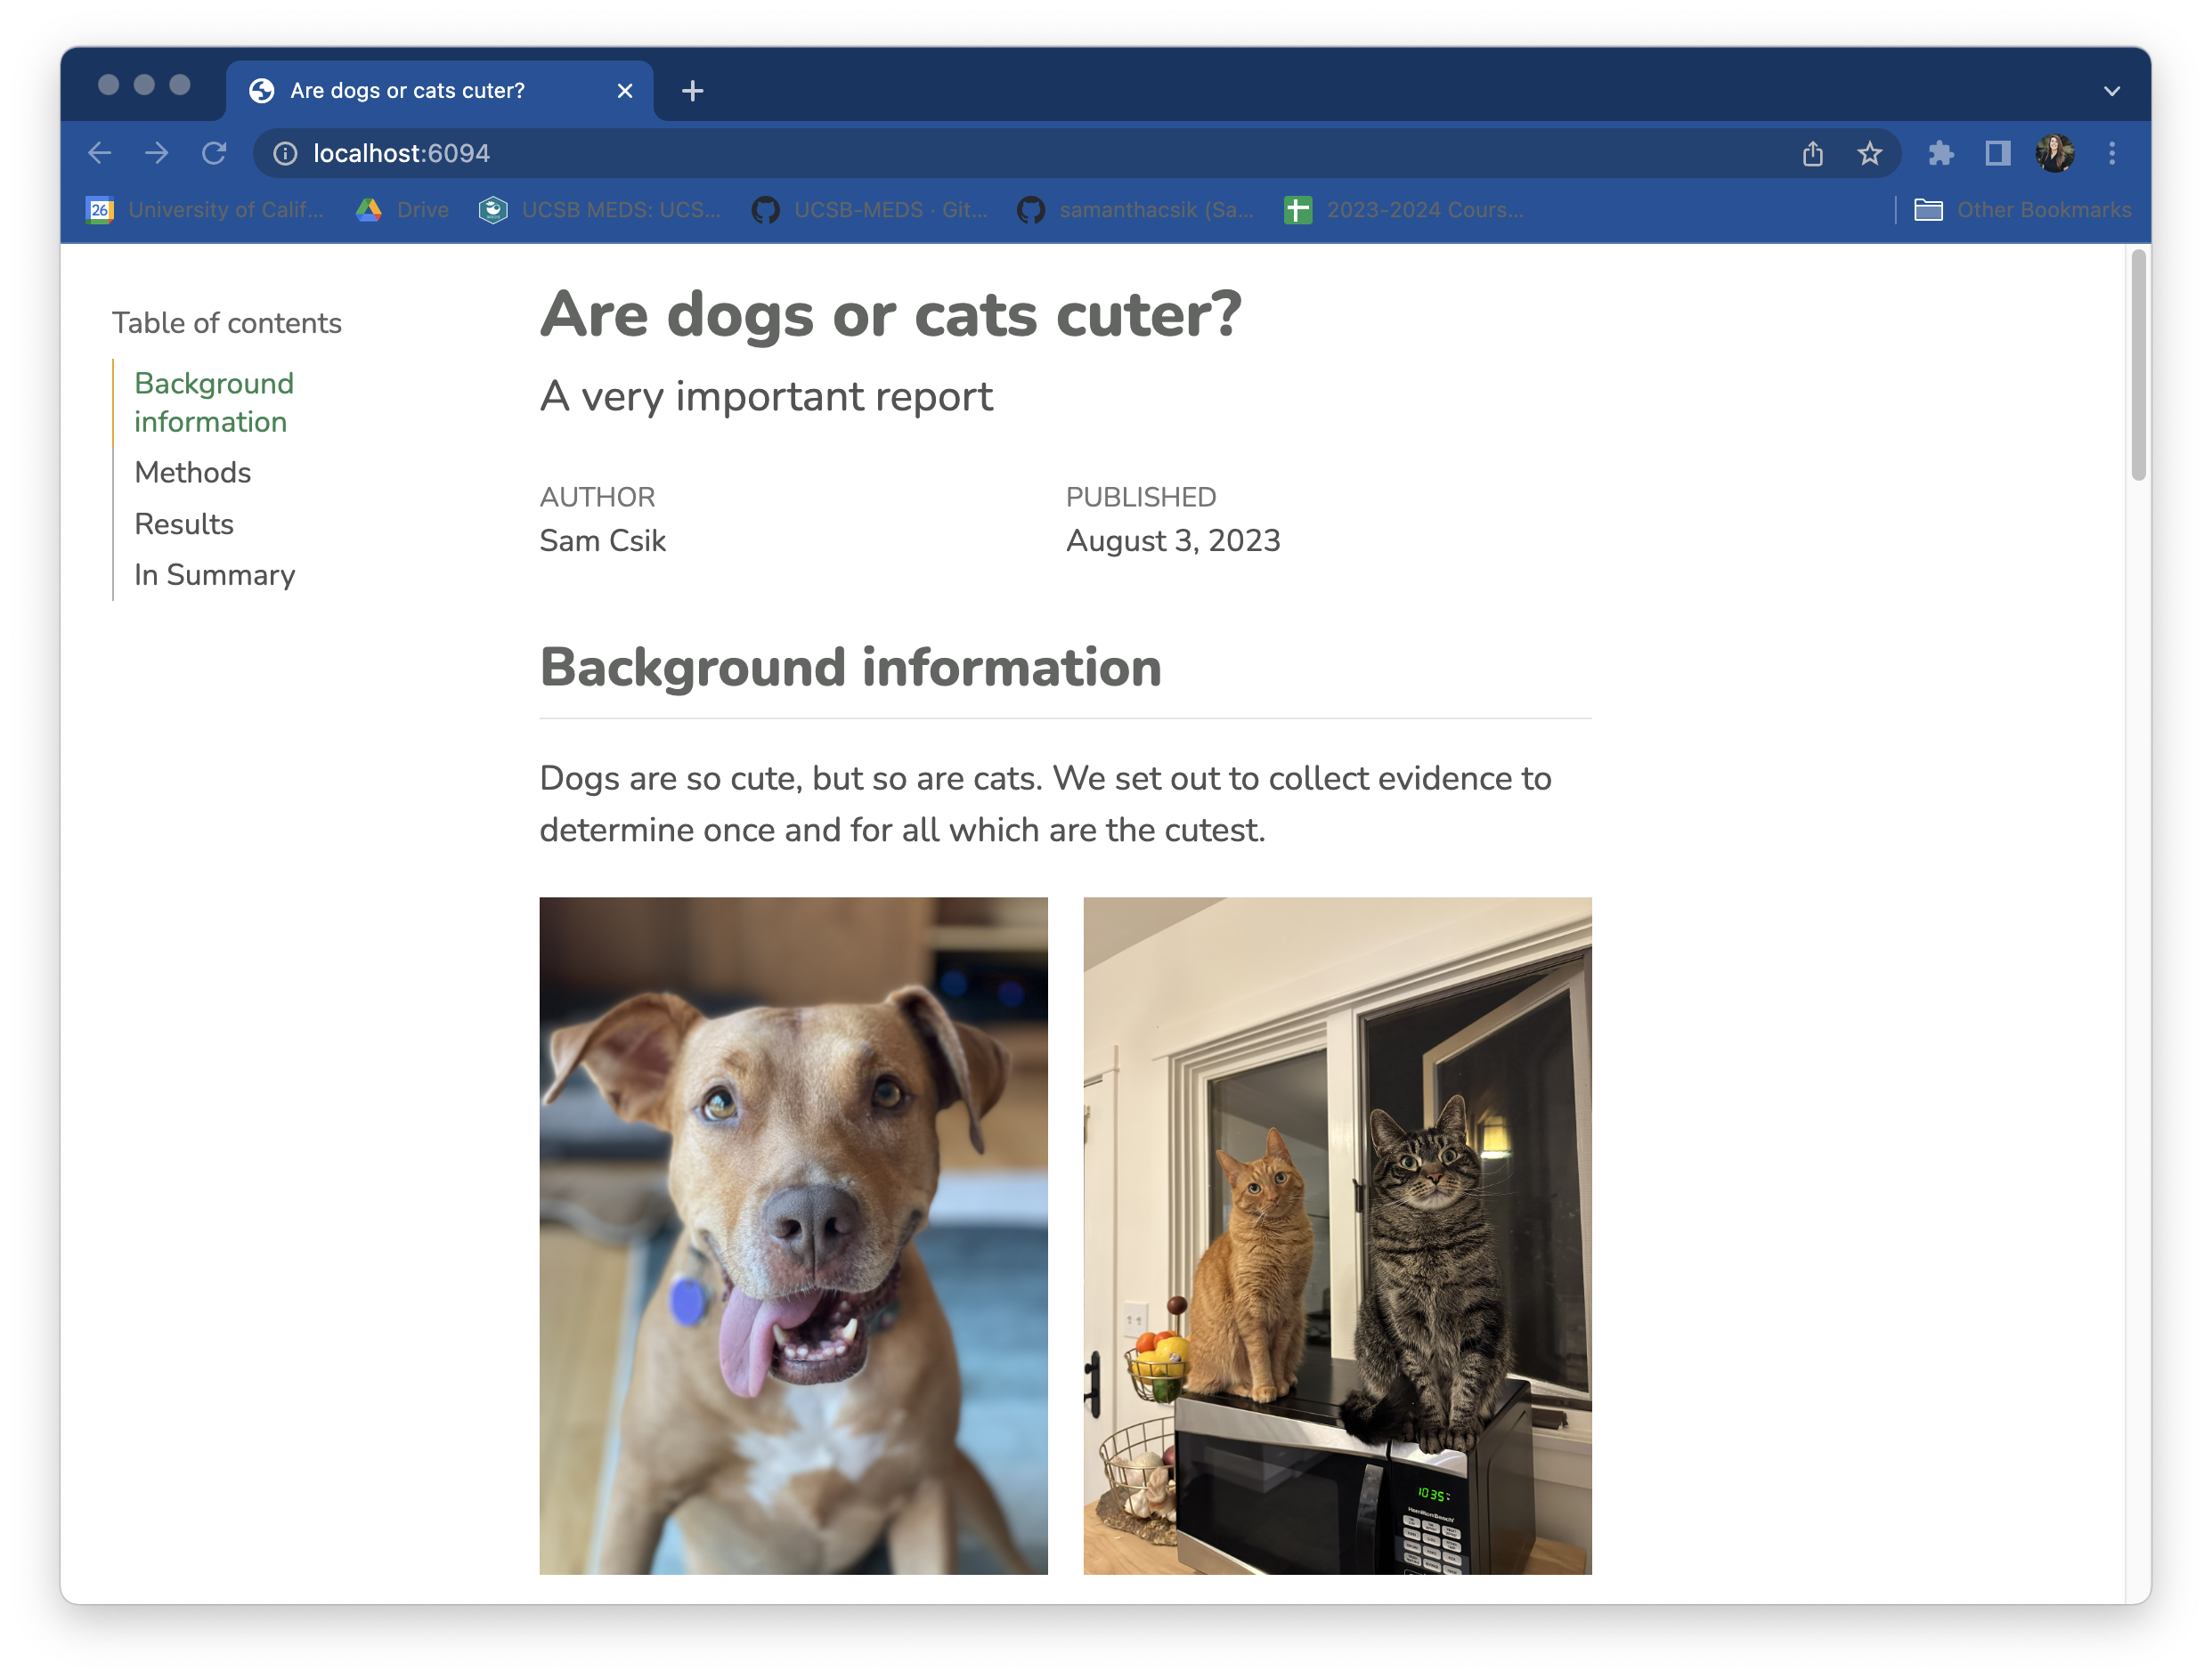Viewport: 2212px width, 1679px height.
Task: Click the page vertical scrollbar thumb
Action: pos(2139,365)
